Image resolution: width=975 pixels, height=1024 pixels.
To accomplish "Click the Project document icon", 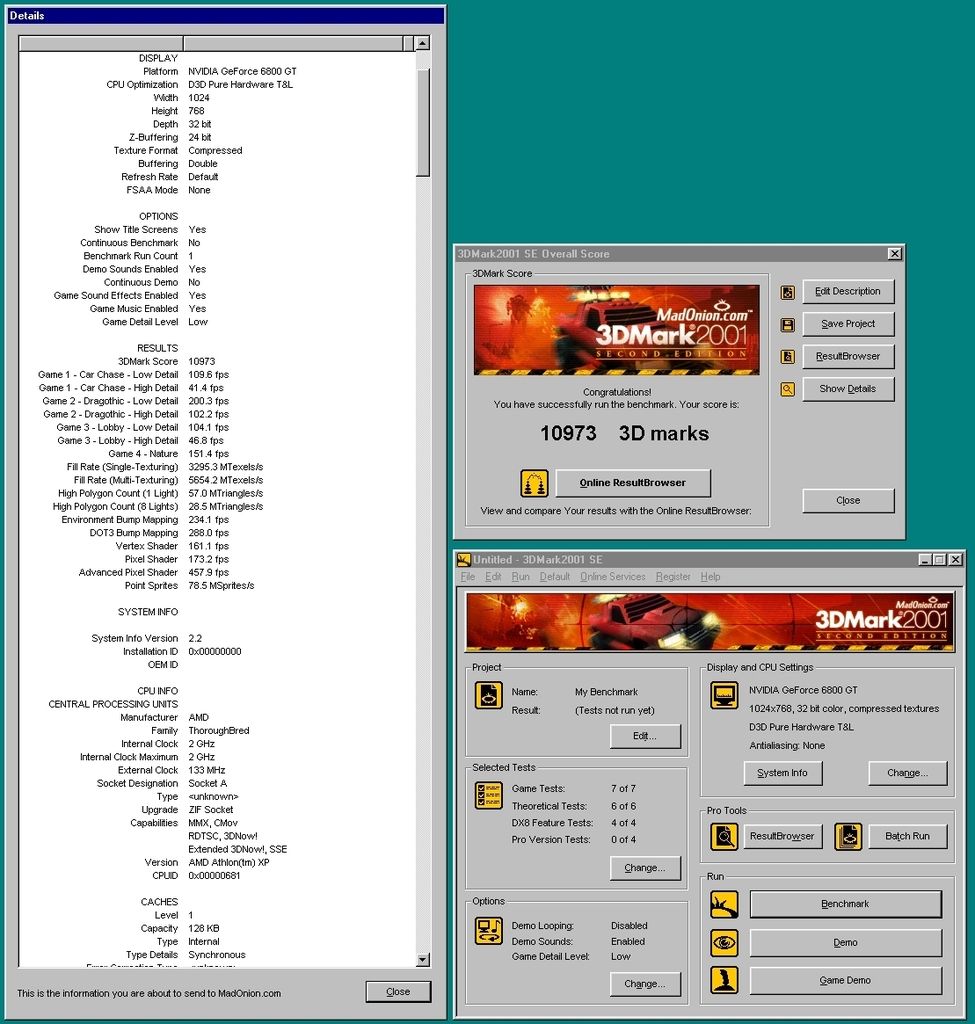I will click(488, 696).
